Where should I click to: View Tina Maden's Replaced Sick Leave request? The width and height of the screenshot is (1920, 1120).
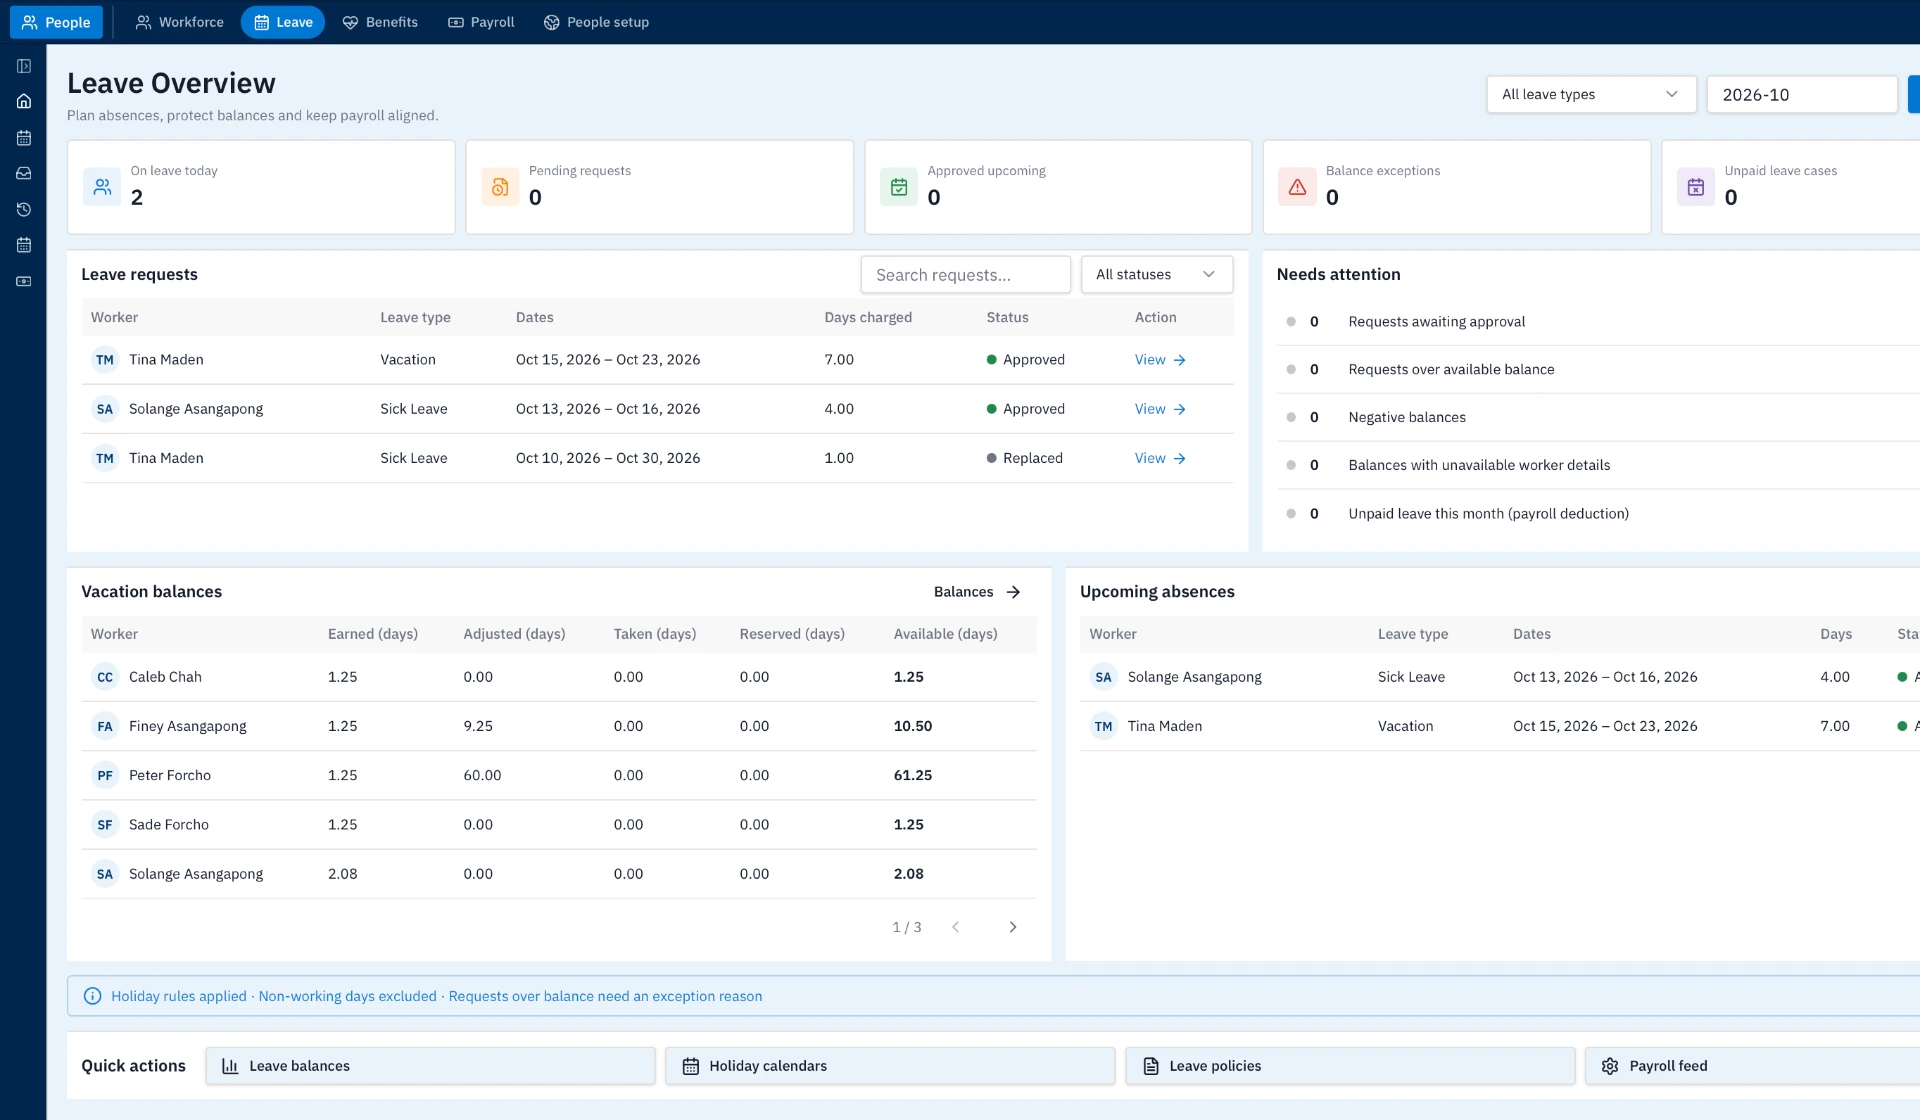(x=1160, y=458)
